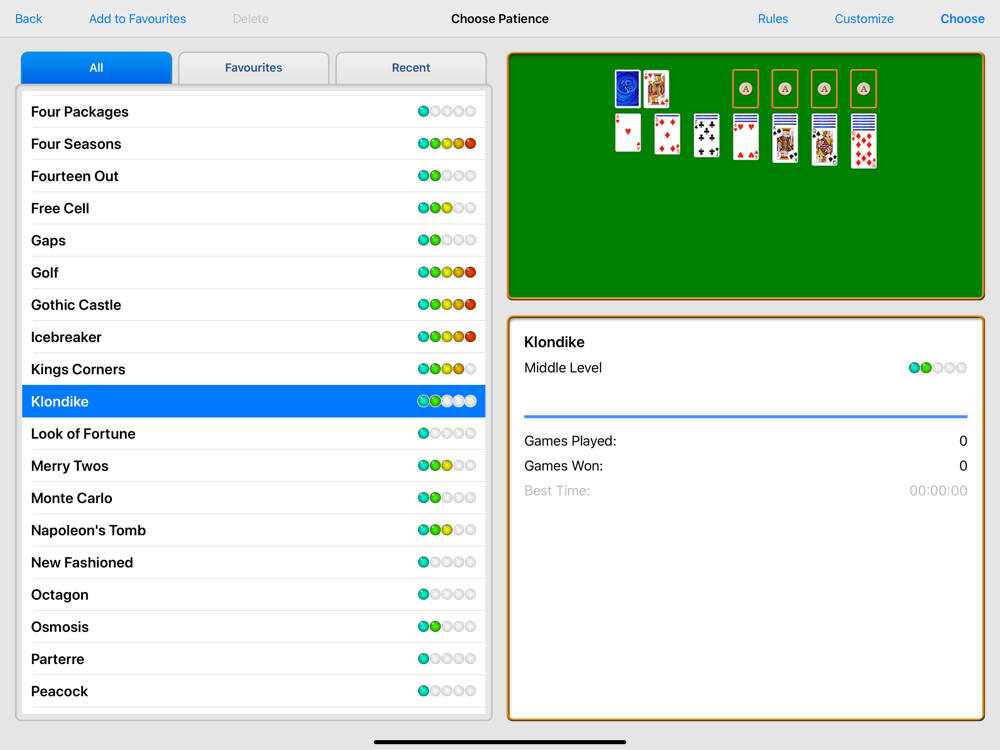Image resolution: width=1000 pixels, height=750 pixels.
Task: Switch to the All tab
Action: 96,68
